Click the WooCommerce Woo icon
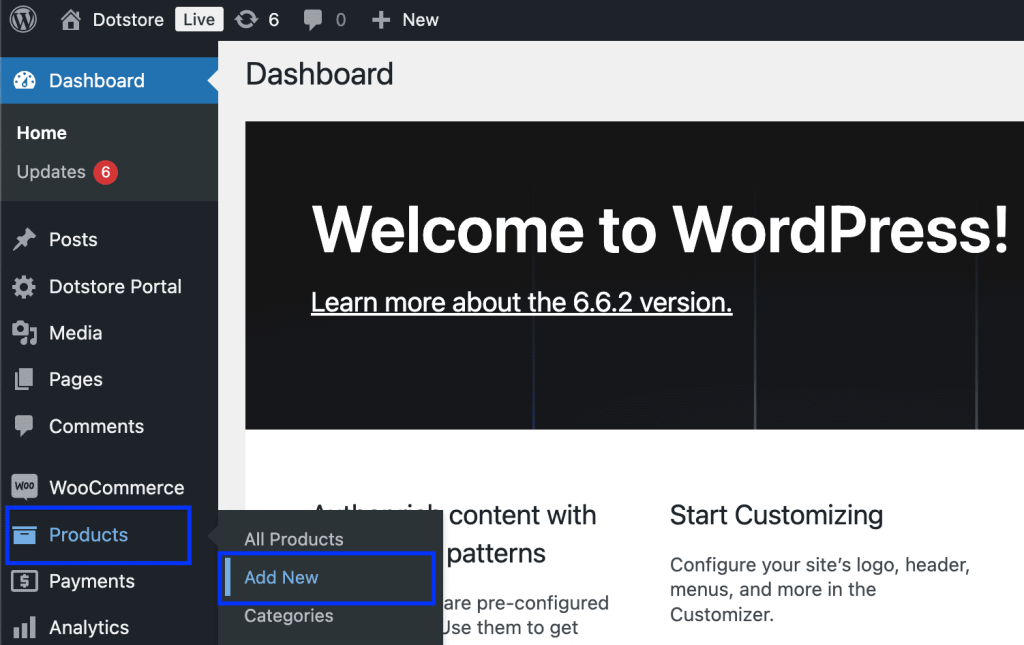 click(x=24, y=486)
